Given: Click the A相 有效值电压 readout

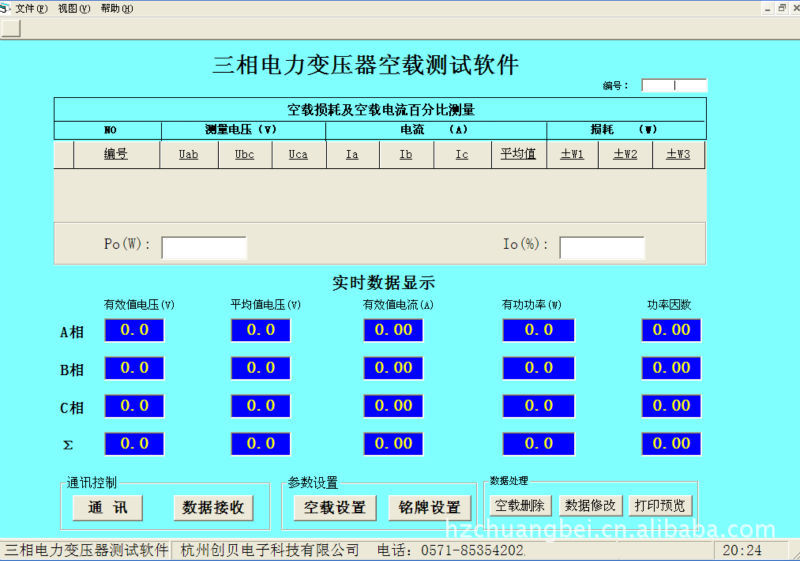Looking at the screenshot, I should pos(134,330).
